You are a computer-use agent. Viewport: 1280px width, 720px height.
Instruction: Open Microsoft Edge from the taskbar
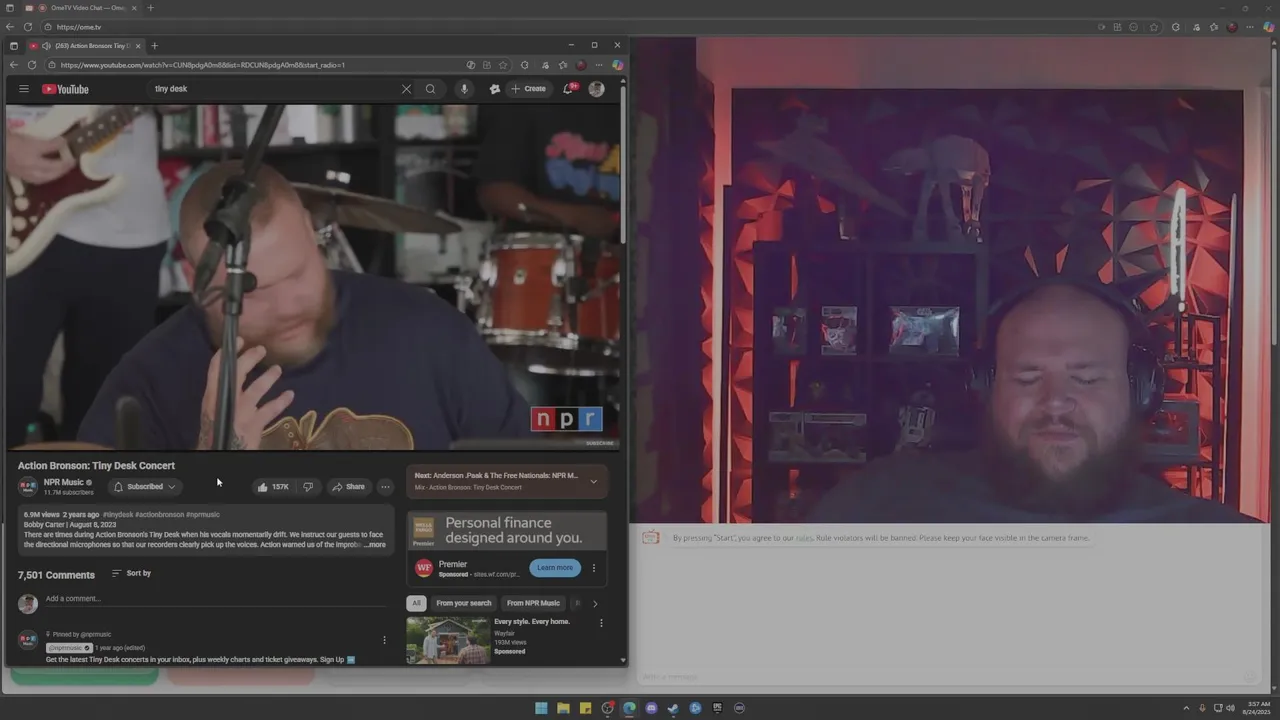coord(629,708)
